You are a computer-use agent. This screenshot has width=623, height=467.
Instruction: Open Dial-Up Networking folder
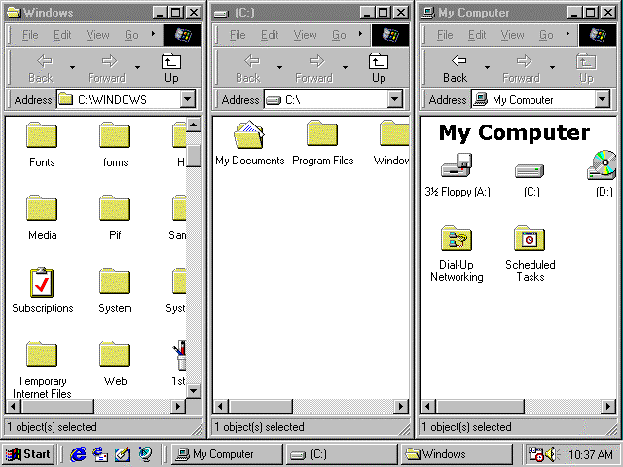click(x=456, y=240)
